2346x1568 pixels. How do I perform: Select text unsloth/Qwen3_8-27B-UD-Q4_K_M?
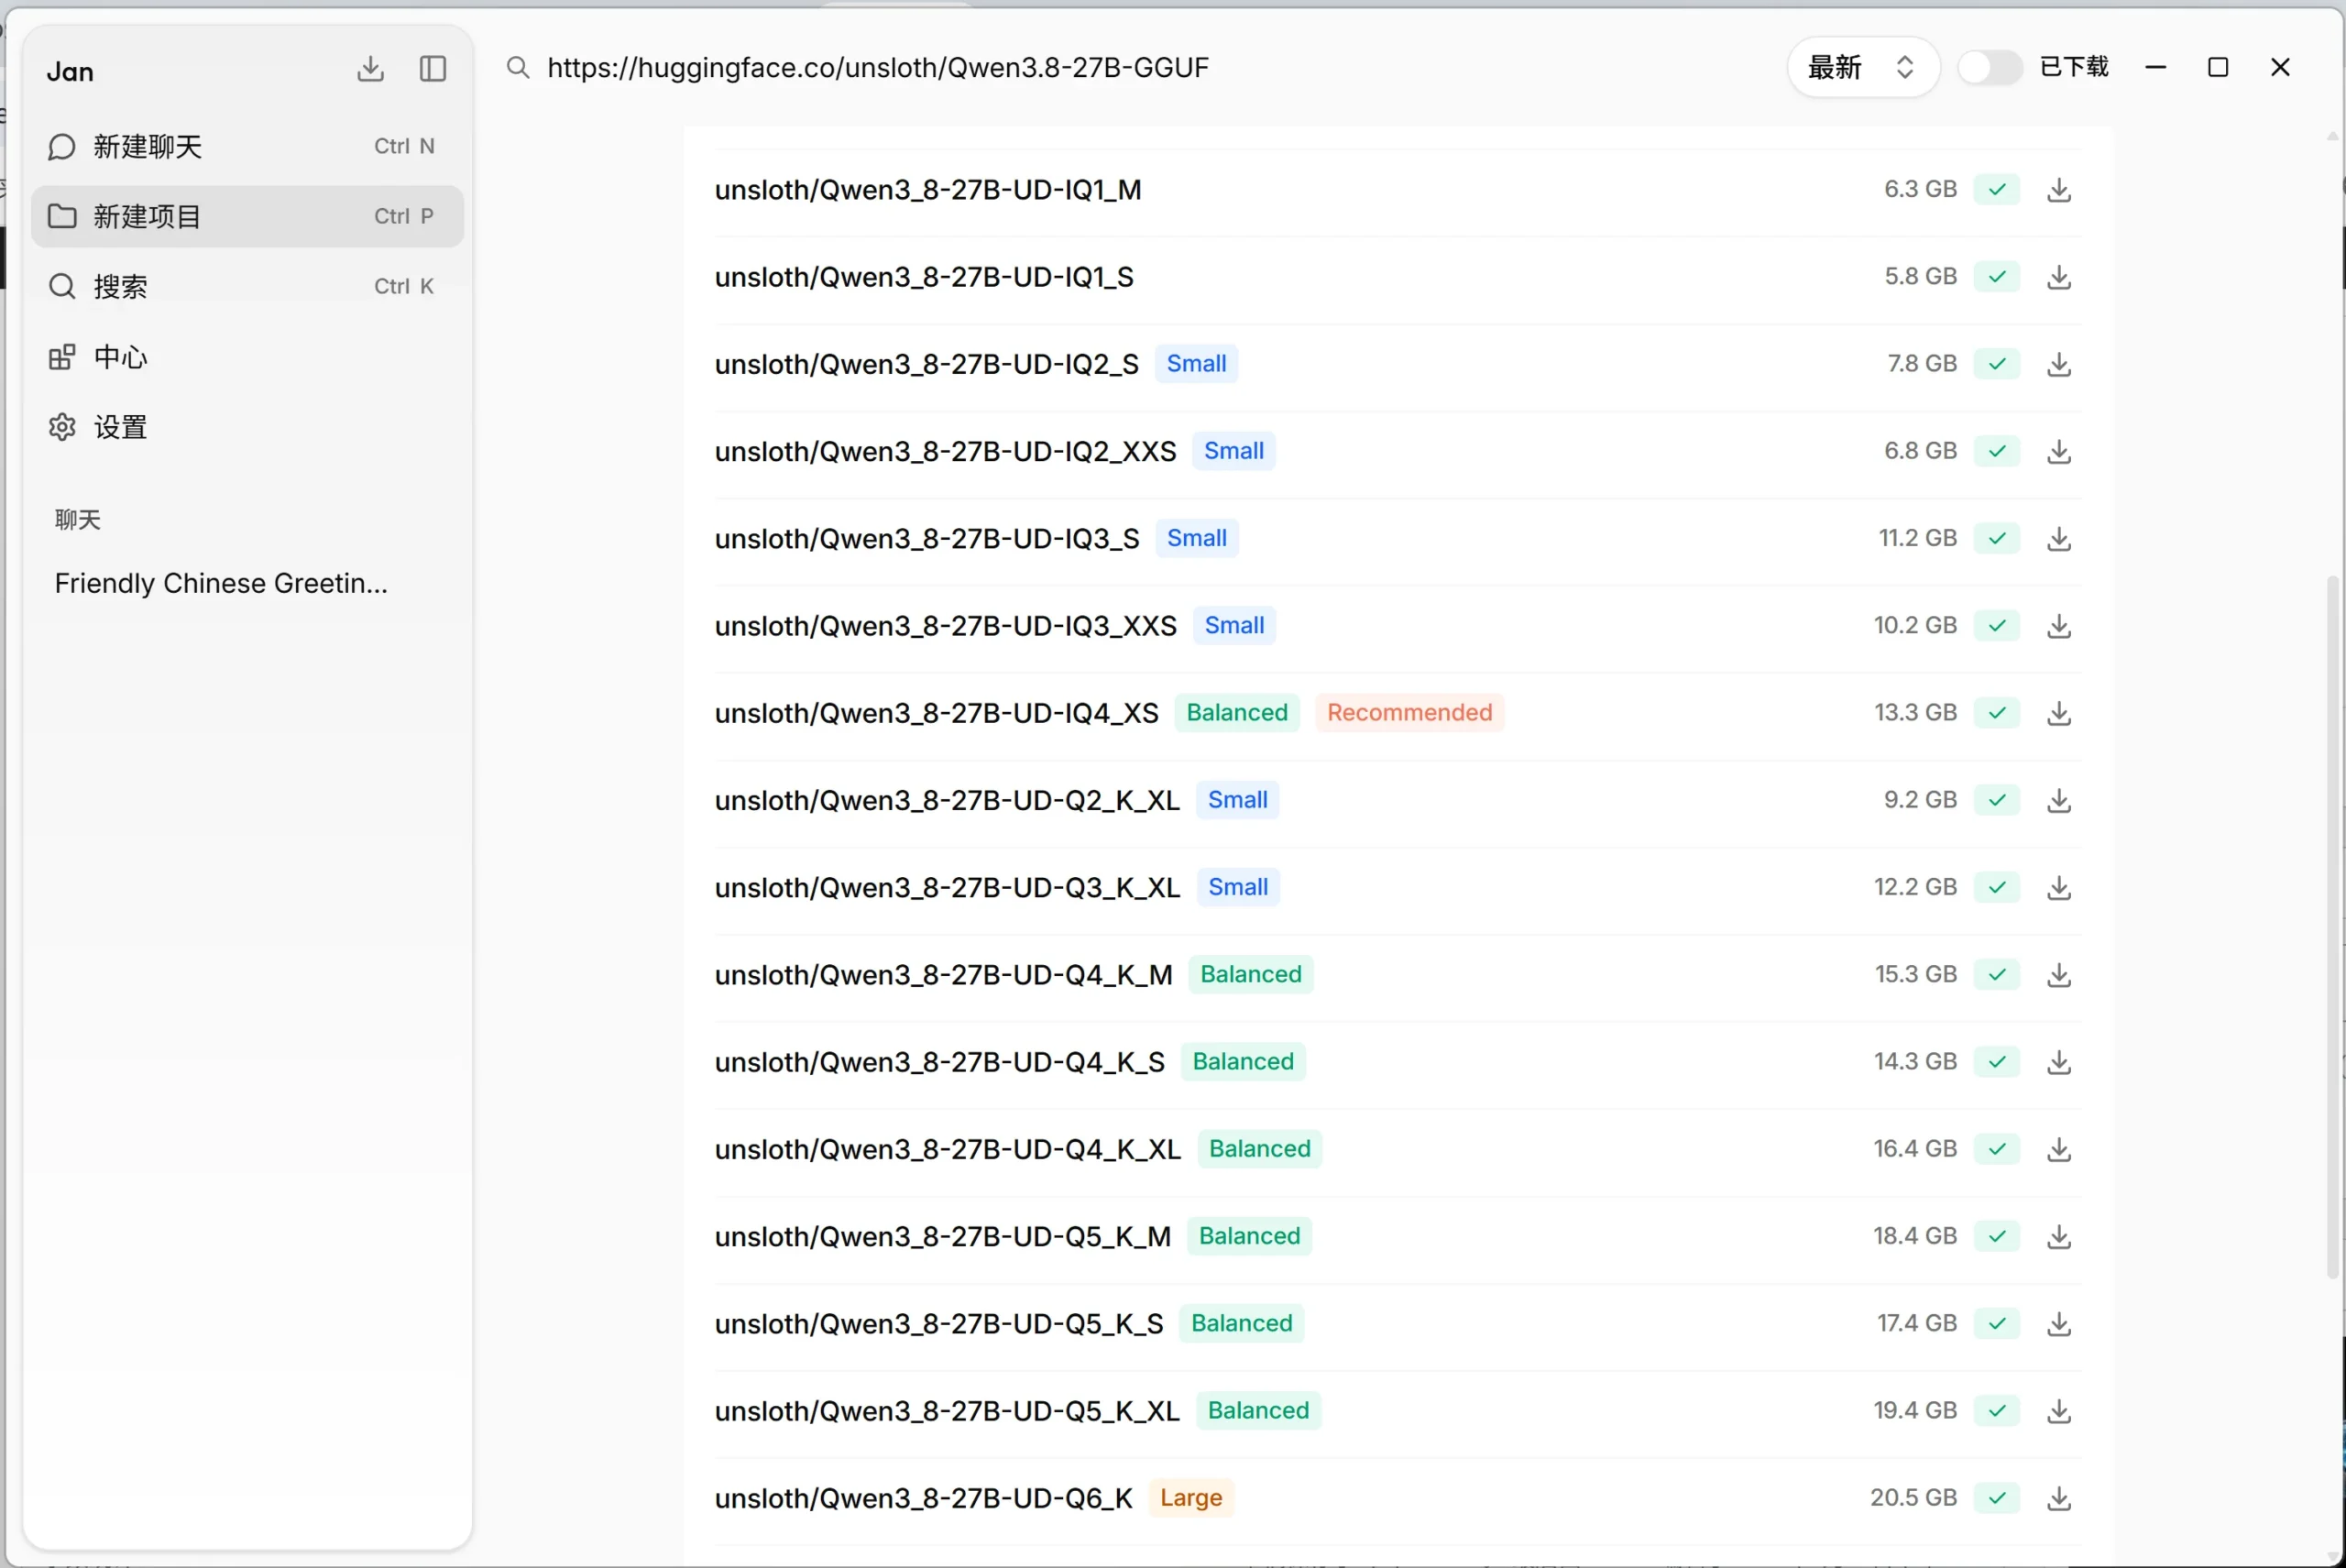pyautogui.click(x=943, y=975)
